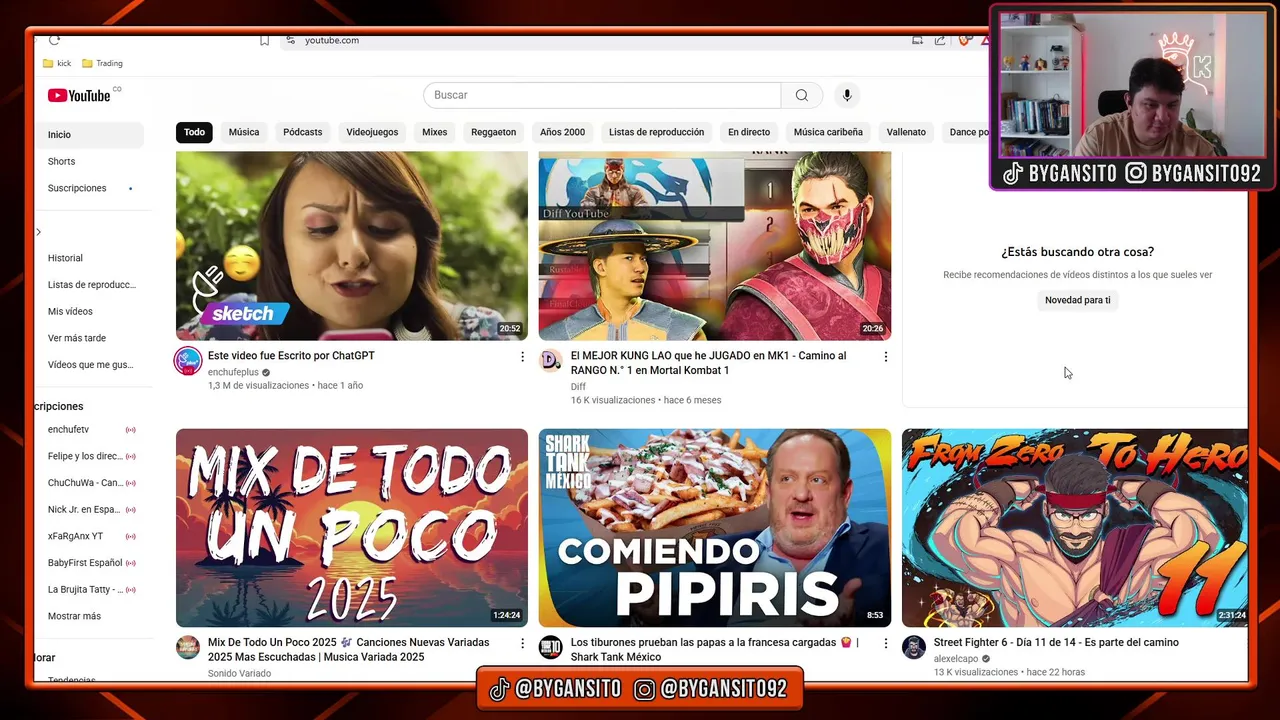Open Vídeos que me gustan
This screenshot has height=720, width=1280.
point(91,365)
